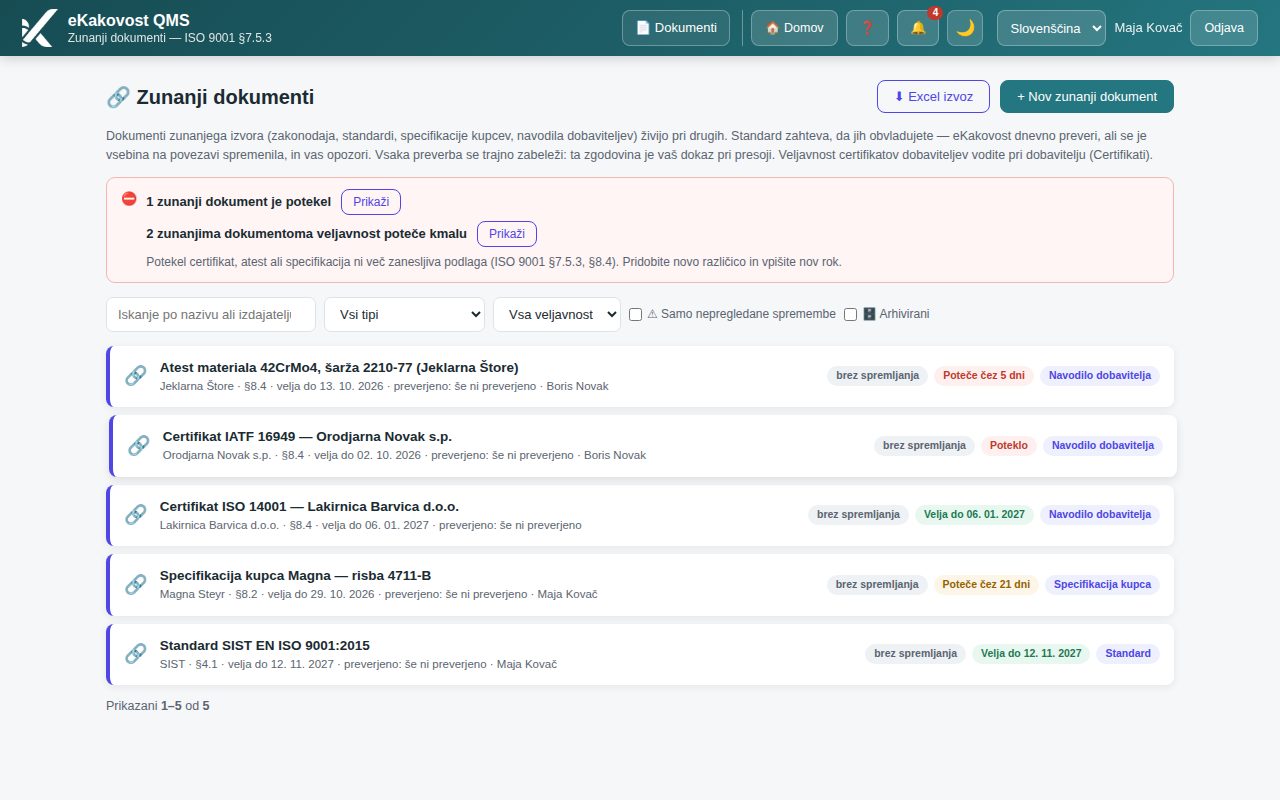This screenshot has width=1280, height=800.
Task: Tick the Arhivirani checkbox
Action: pos(851,314)
